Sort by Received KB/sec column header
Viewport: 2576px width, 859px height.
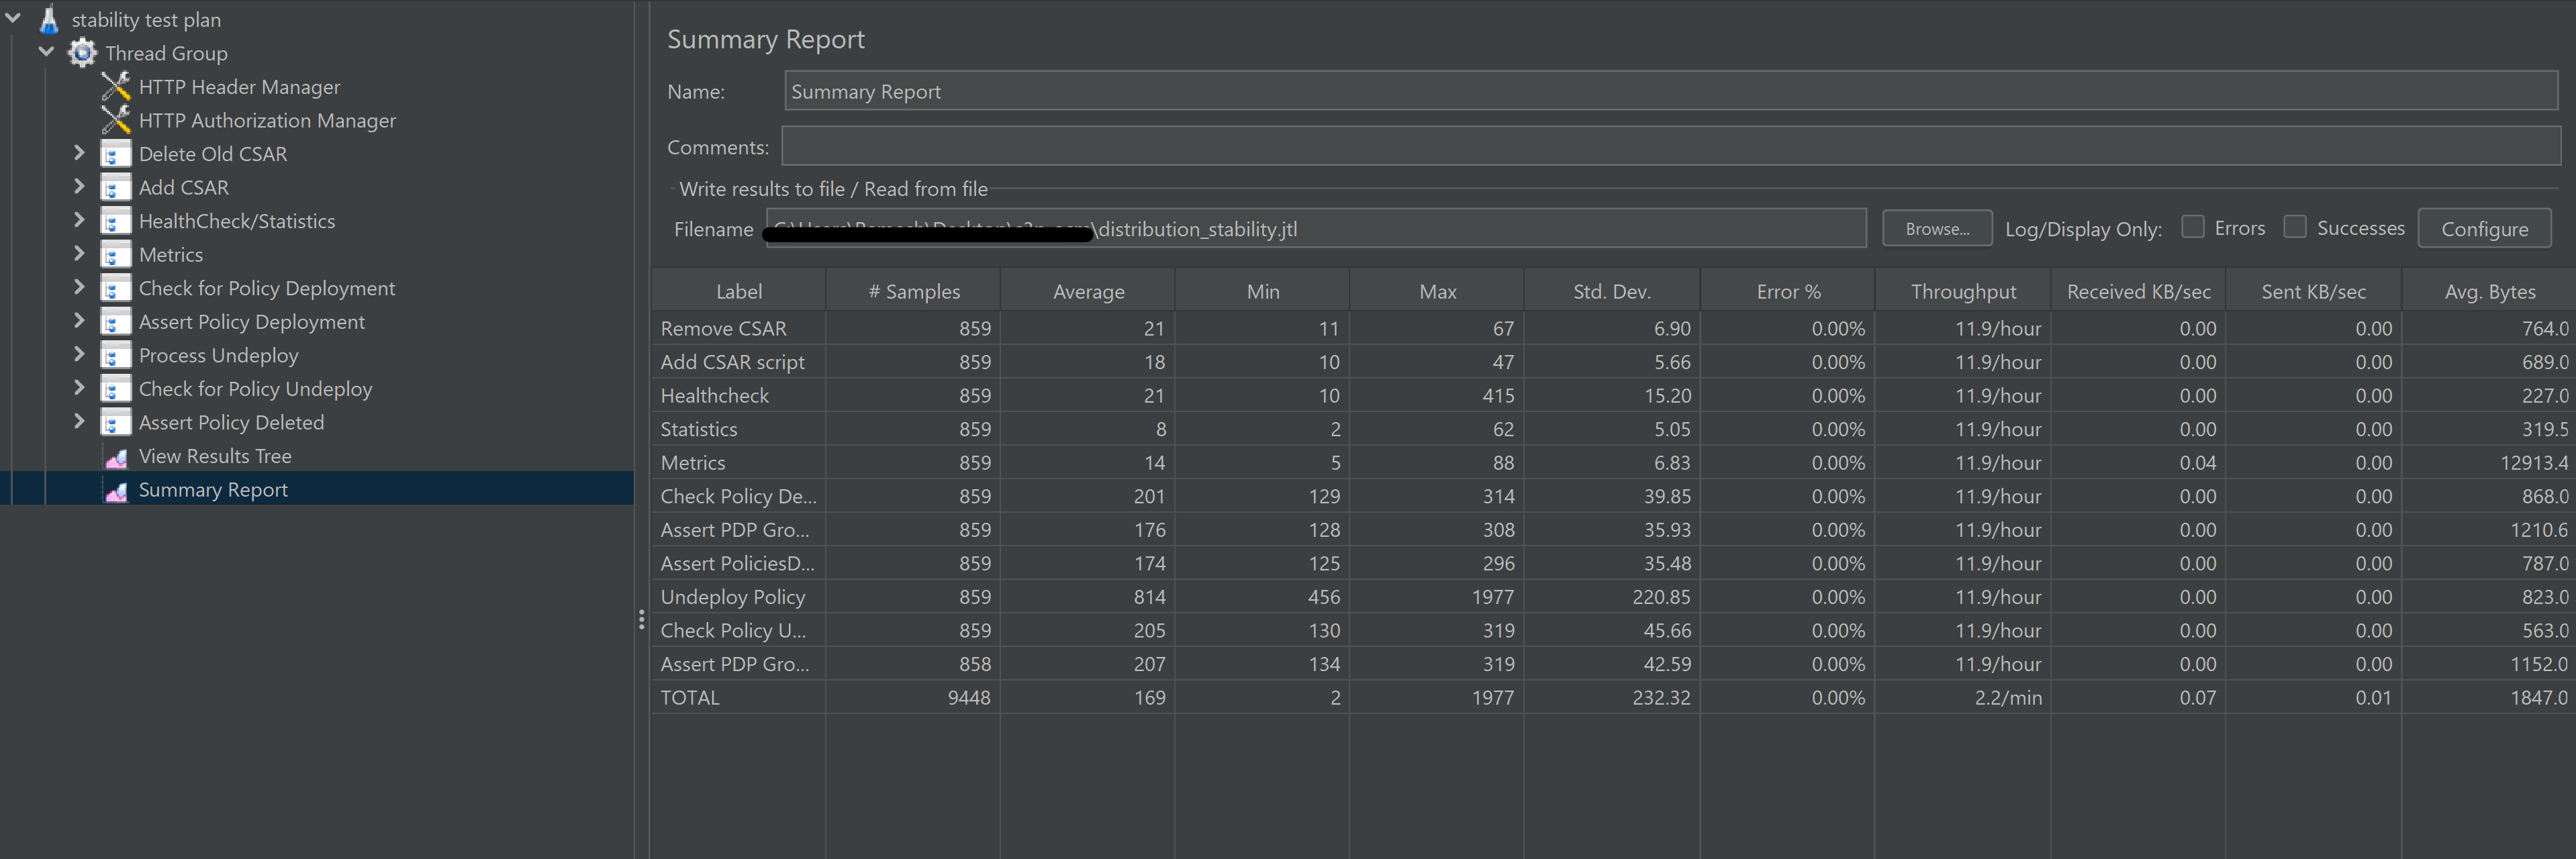point(2138,291)
